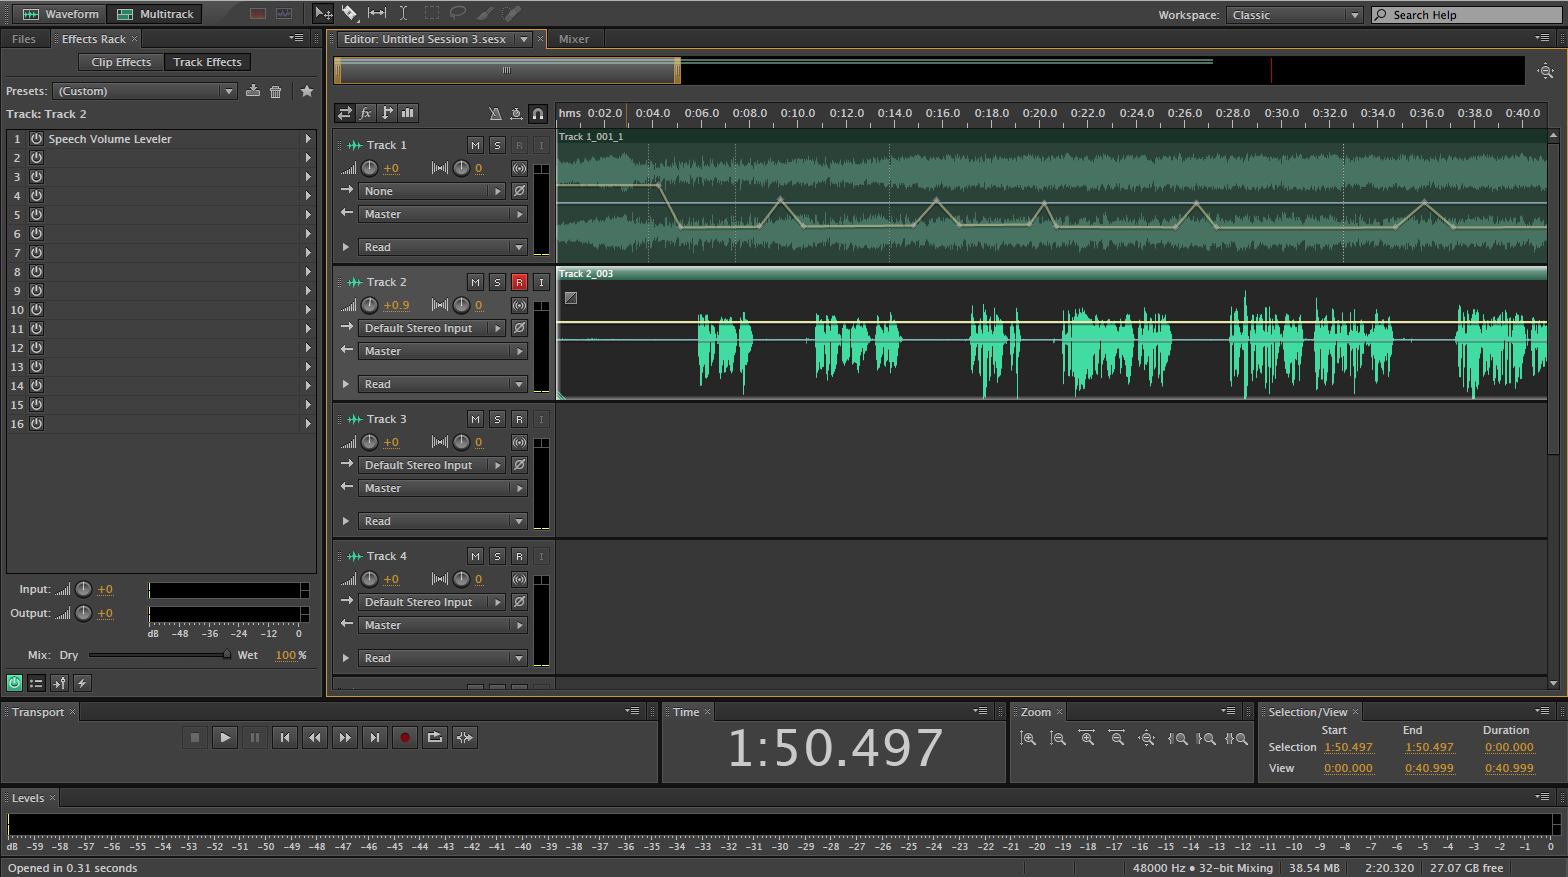Image resolution: width=1568 pixels, height=877 pixels.
Task: Select the Slip tool
Action: pos(377,13)
